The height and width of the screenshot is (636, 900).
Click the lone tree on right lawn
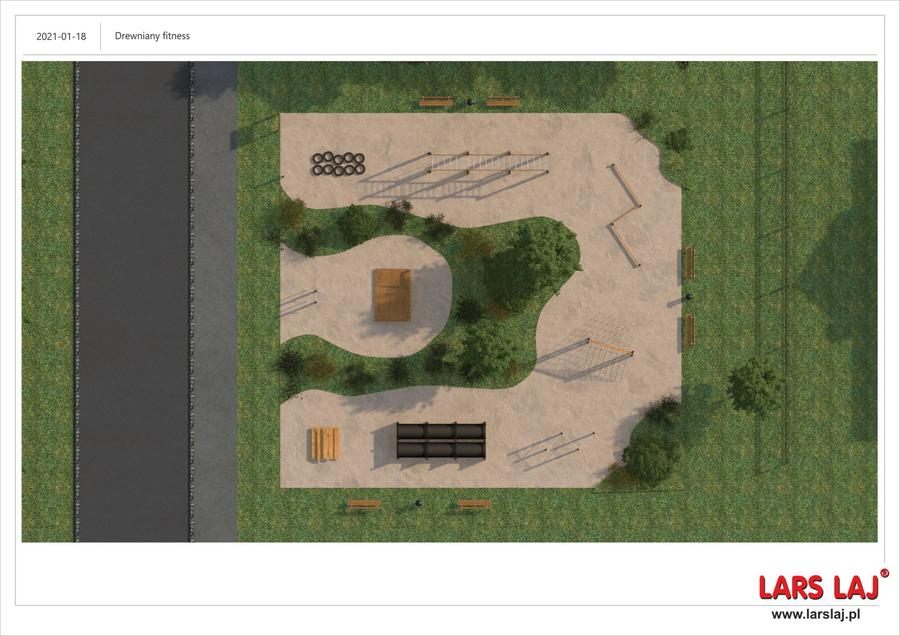[x=754, y=384]
